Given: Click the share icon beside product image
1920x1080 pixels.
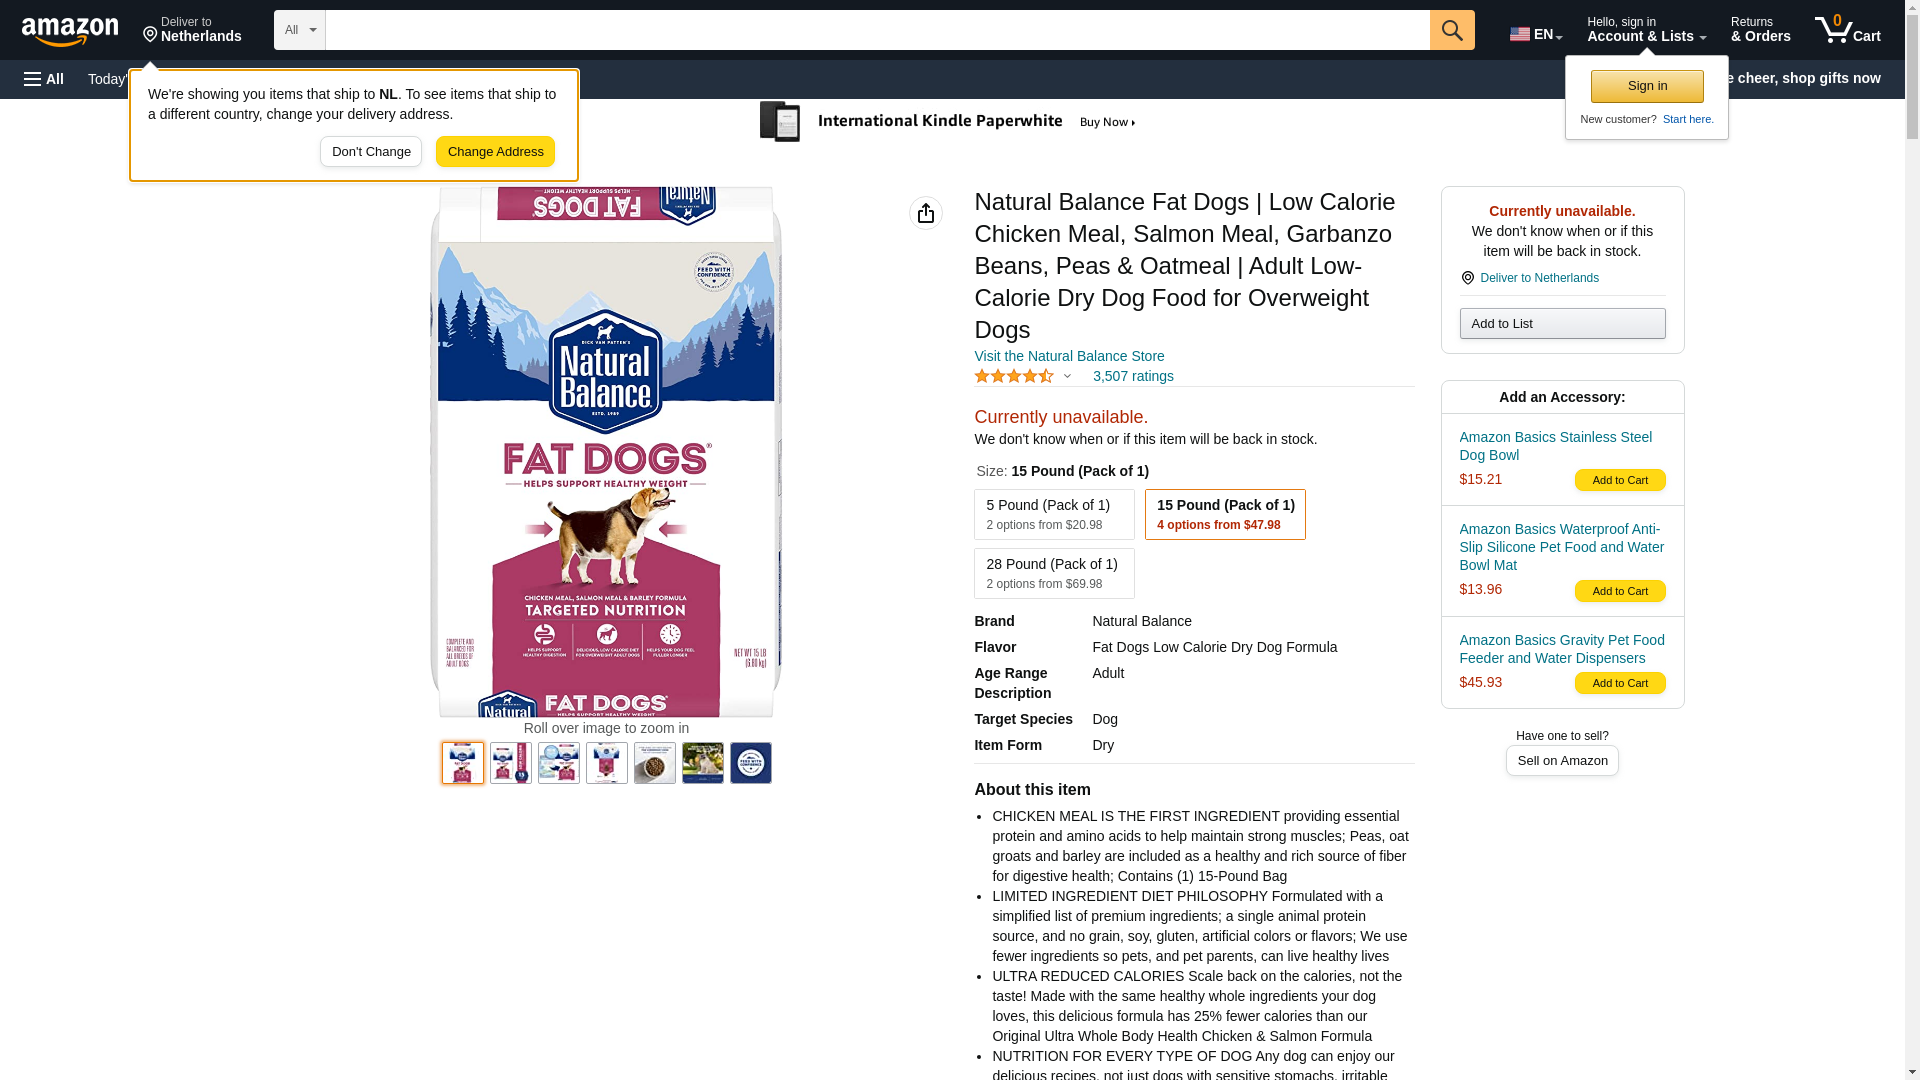Looking at the screenshot, I should [926, 213].
